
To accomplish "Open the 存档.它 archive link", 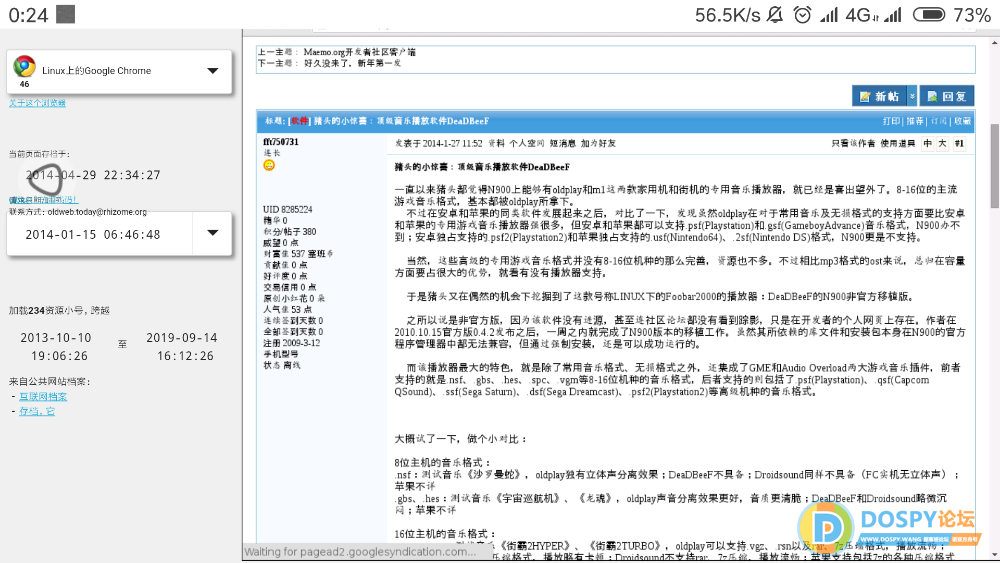I will [37, 411].
